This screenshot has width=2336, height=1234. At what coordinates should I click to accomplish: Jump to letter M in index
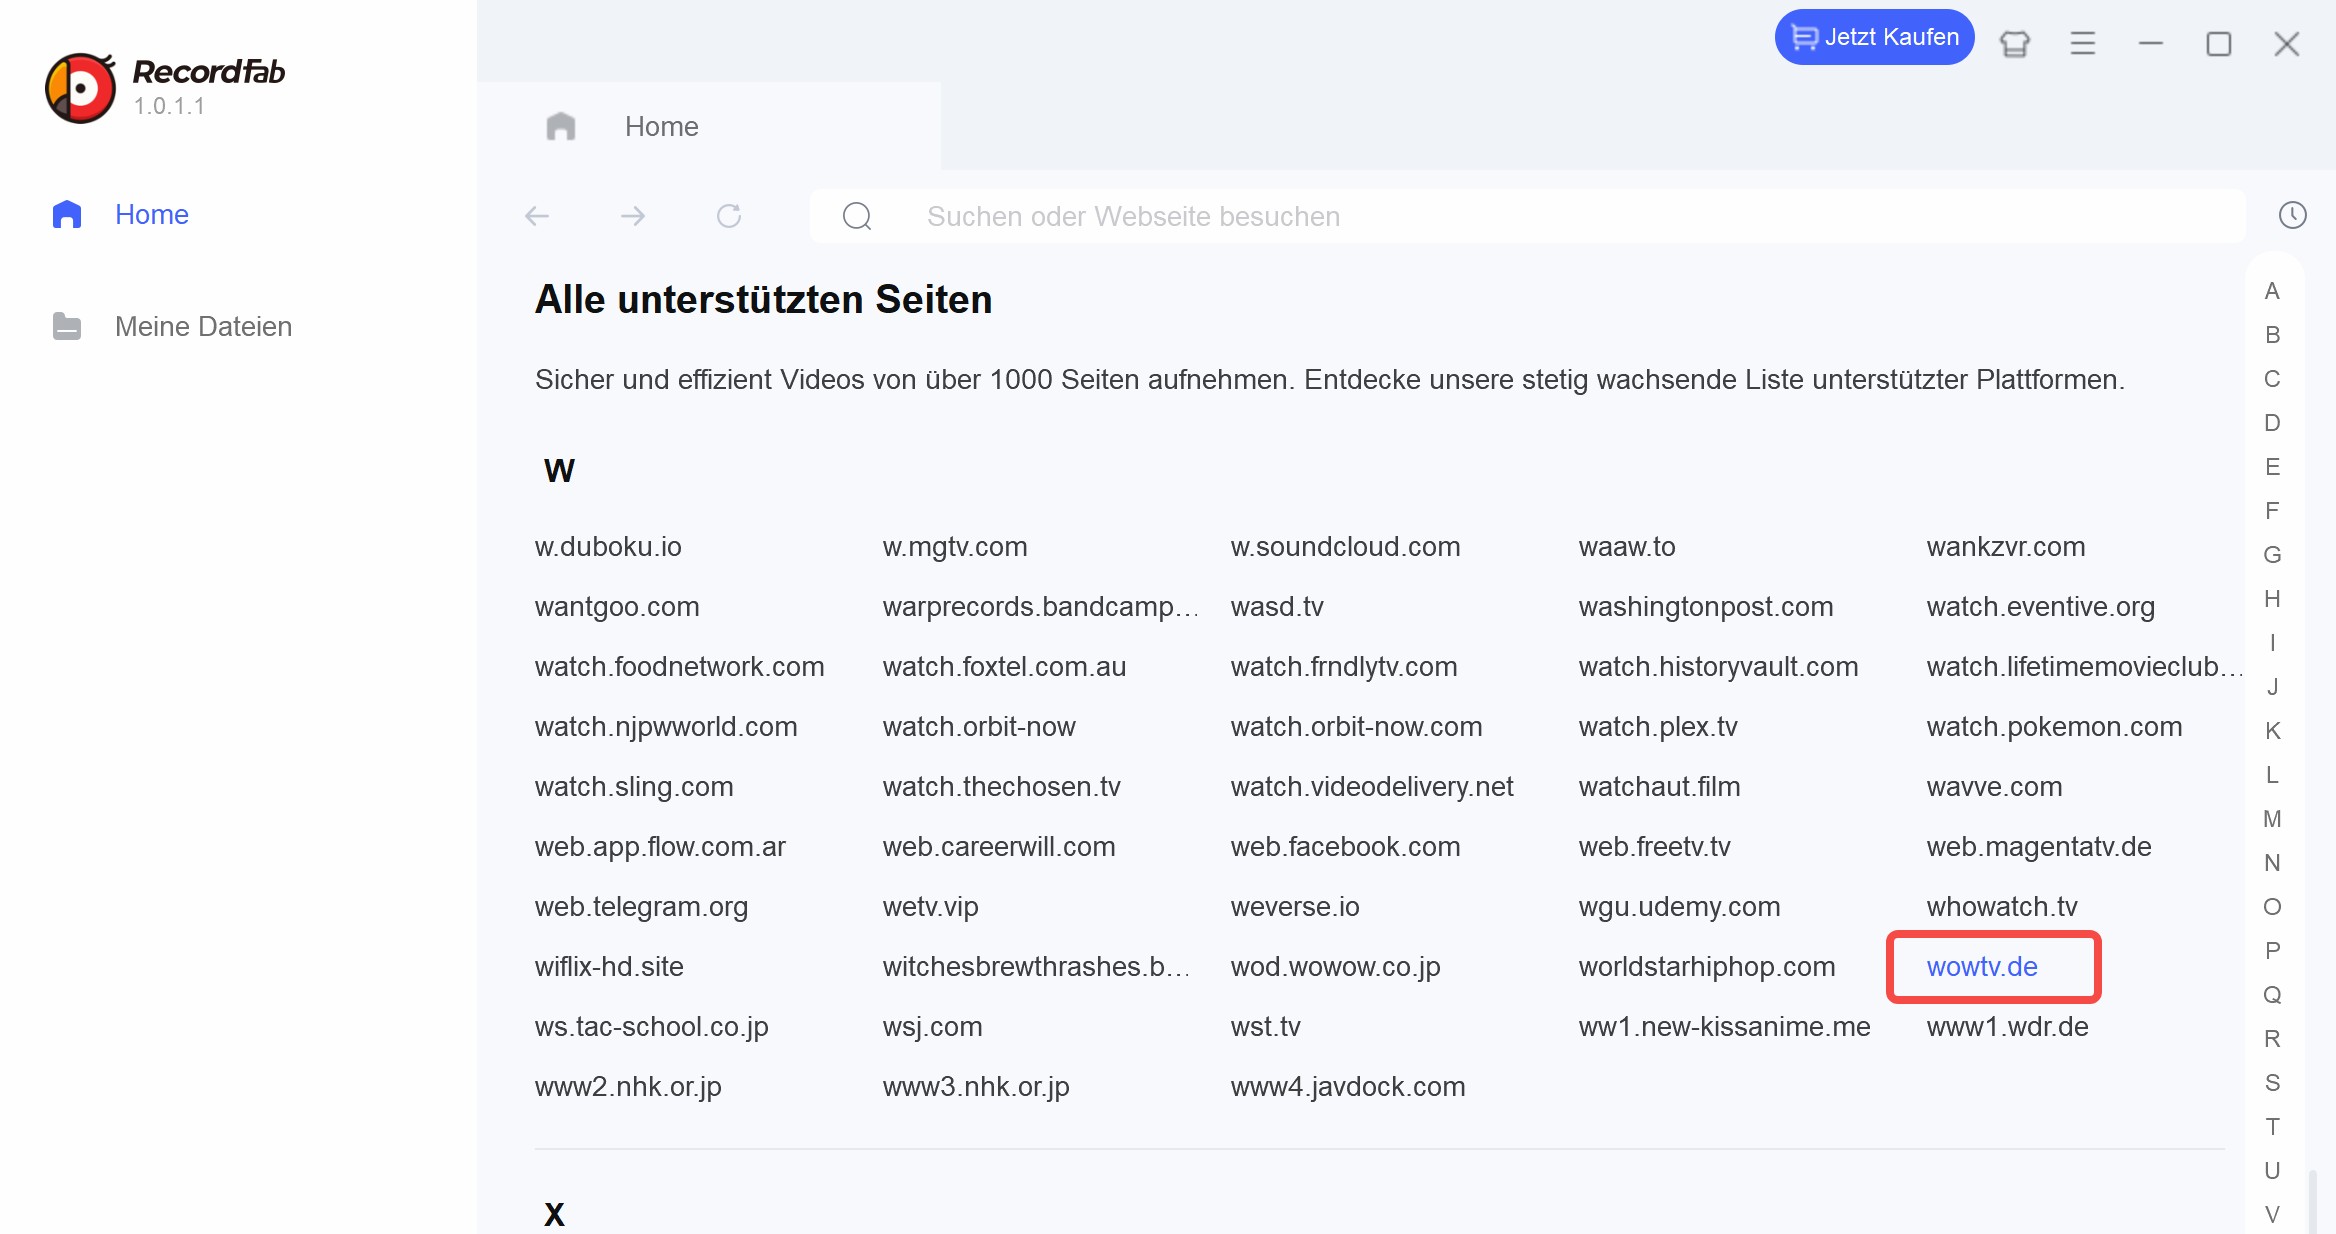pos(2272,819)
